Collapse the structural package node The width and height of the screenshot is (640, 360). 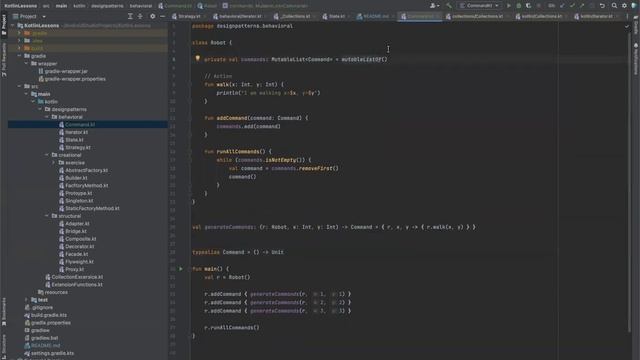(x=47, y=216)
